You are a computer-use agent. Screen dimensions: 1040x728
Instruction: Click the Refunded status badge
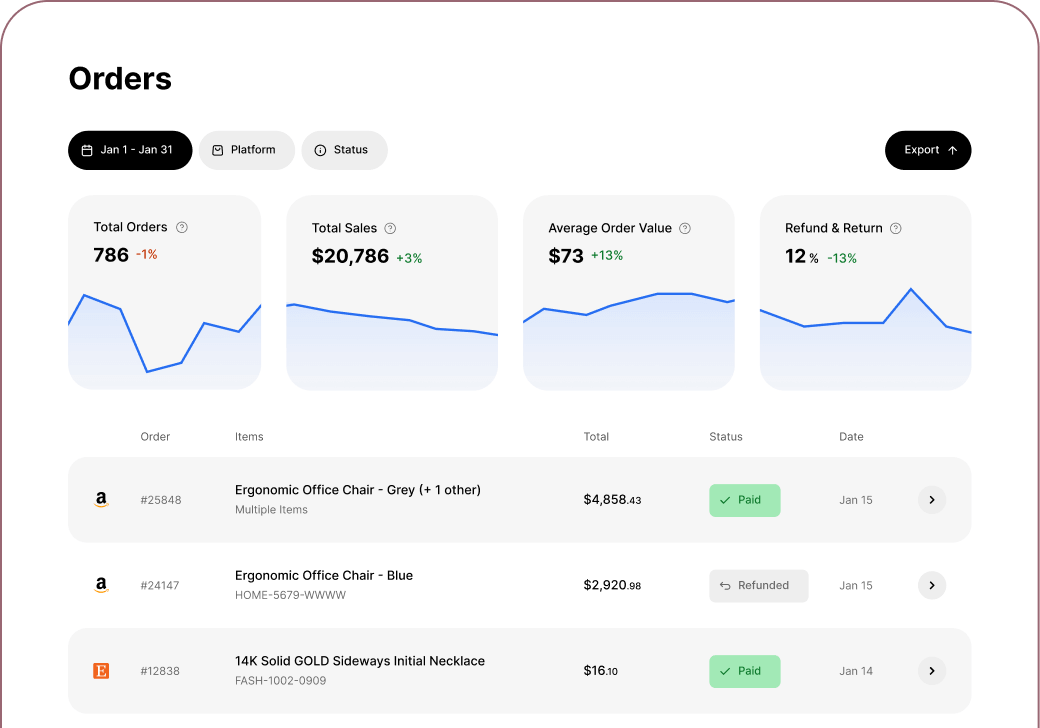coord(759,586)
